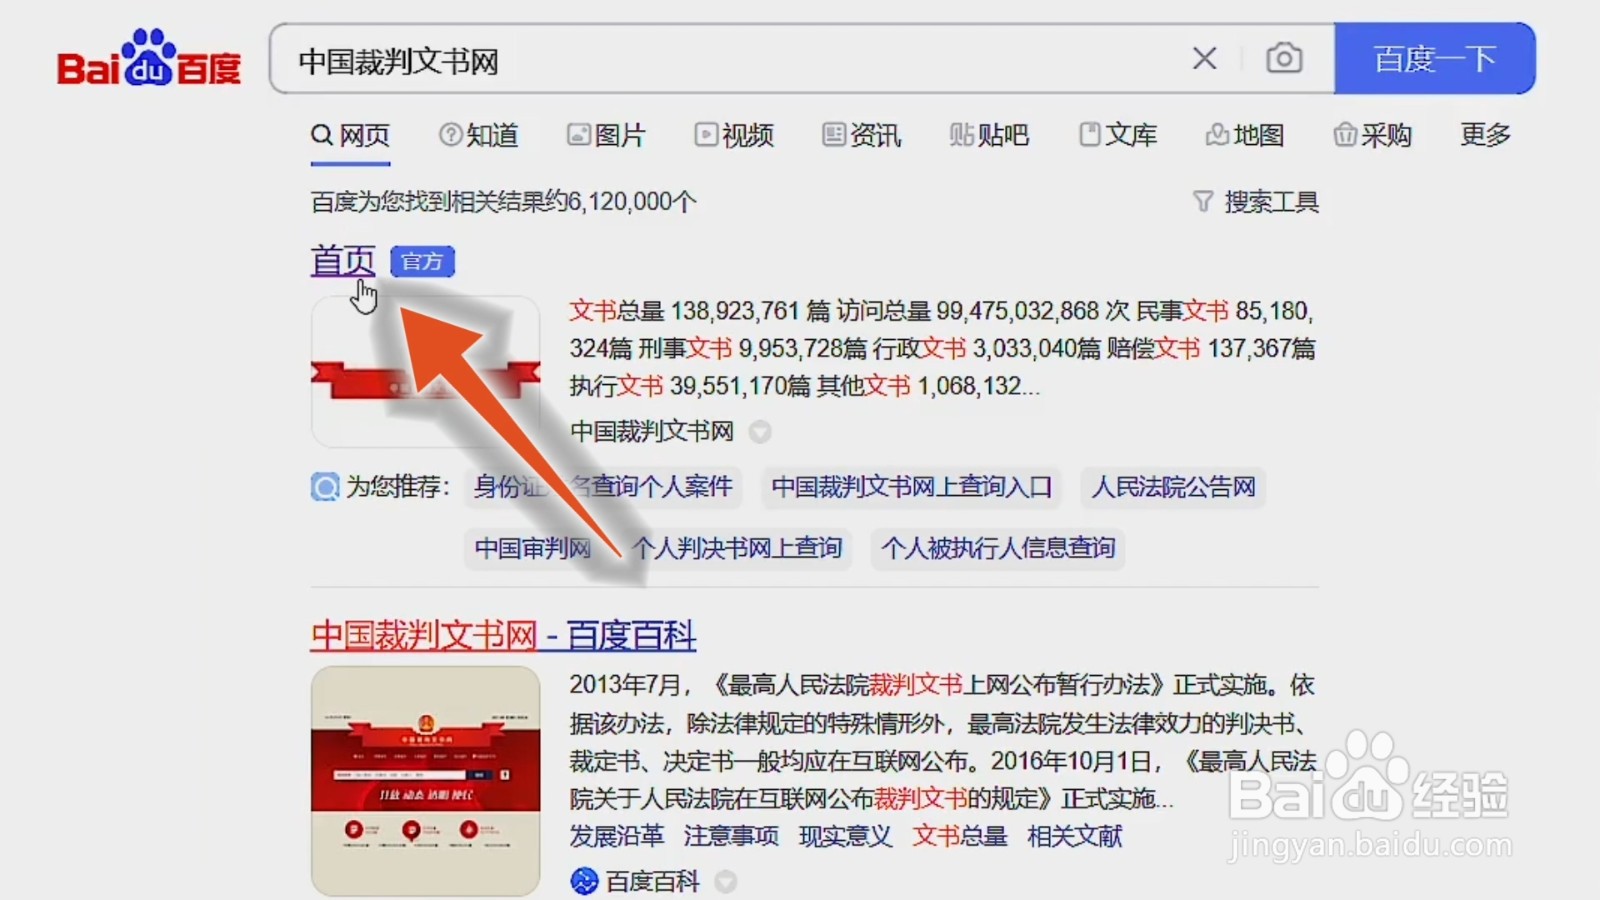Screen dimensions: 1600x900
Task: Select suggestion 个人判决书网上查询
Action: pyautogui.click(x=737, y=548)
